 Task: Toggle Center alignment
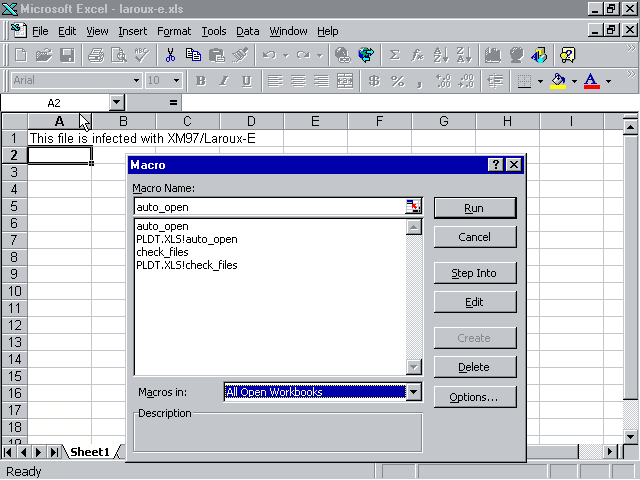tap(298, 81)
